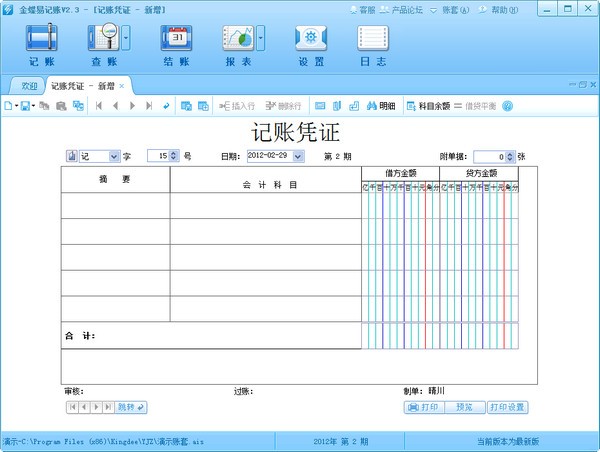Expand the voucher word 记 dropdown

coord(113,157)
